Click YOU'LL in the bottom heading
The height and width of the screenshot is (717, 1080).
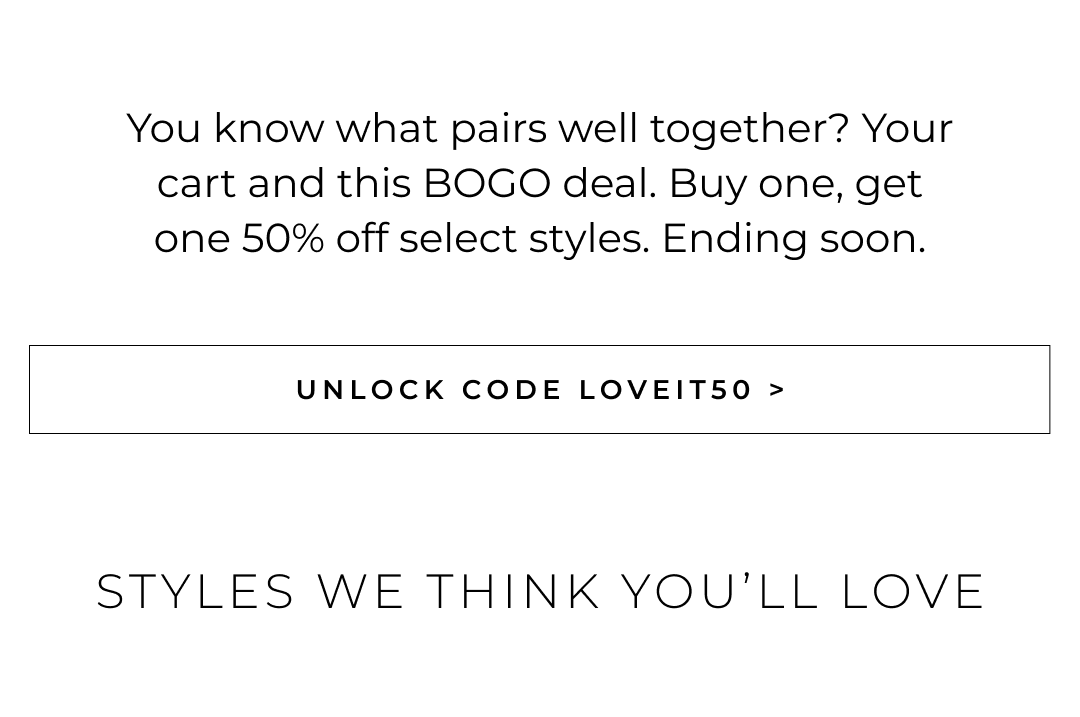coord(720,591)
